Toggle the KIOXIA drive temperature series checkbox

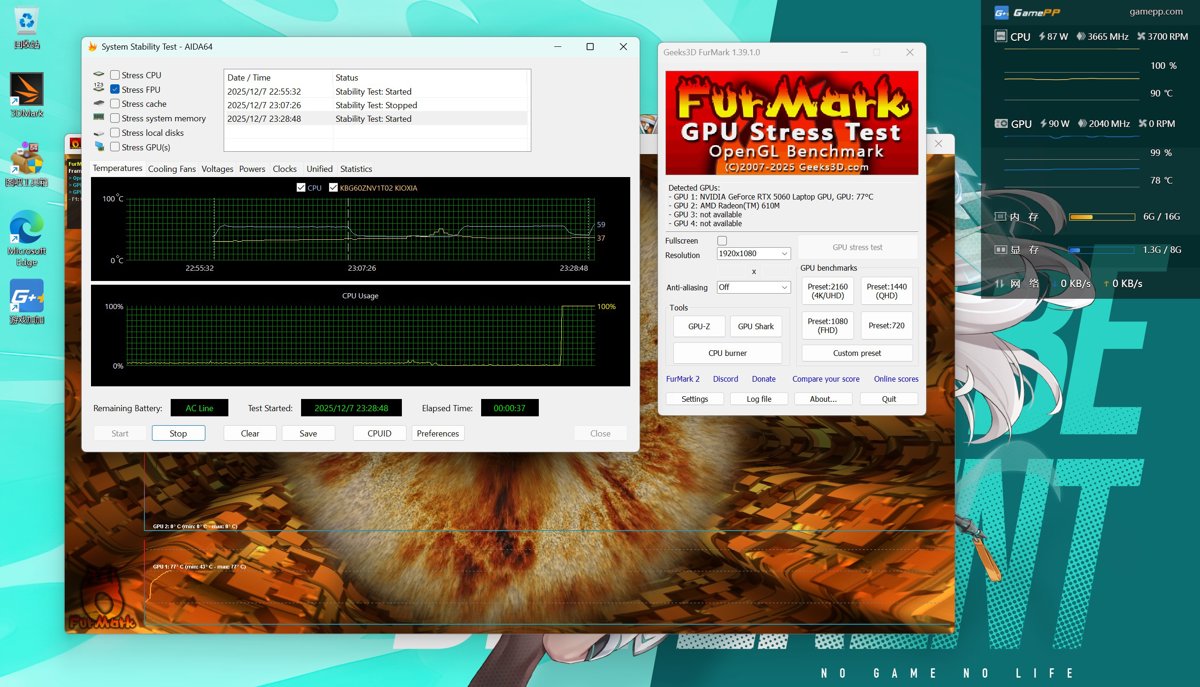[x=333, y=188]
